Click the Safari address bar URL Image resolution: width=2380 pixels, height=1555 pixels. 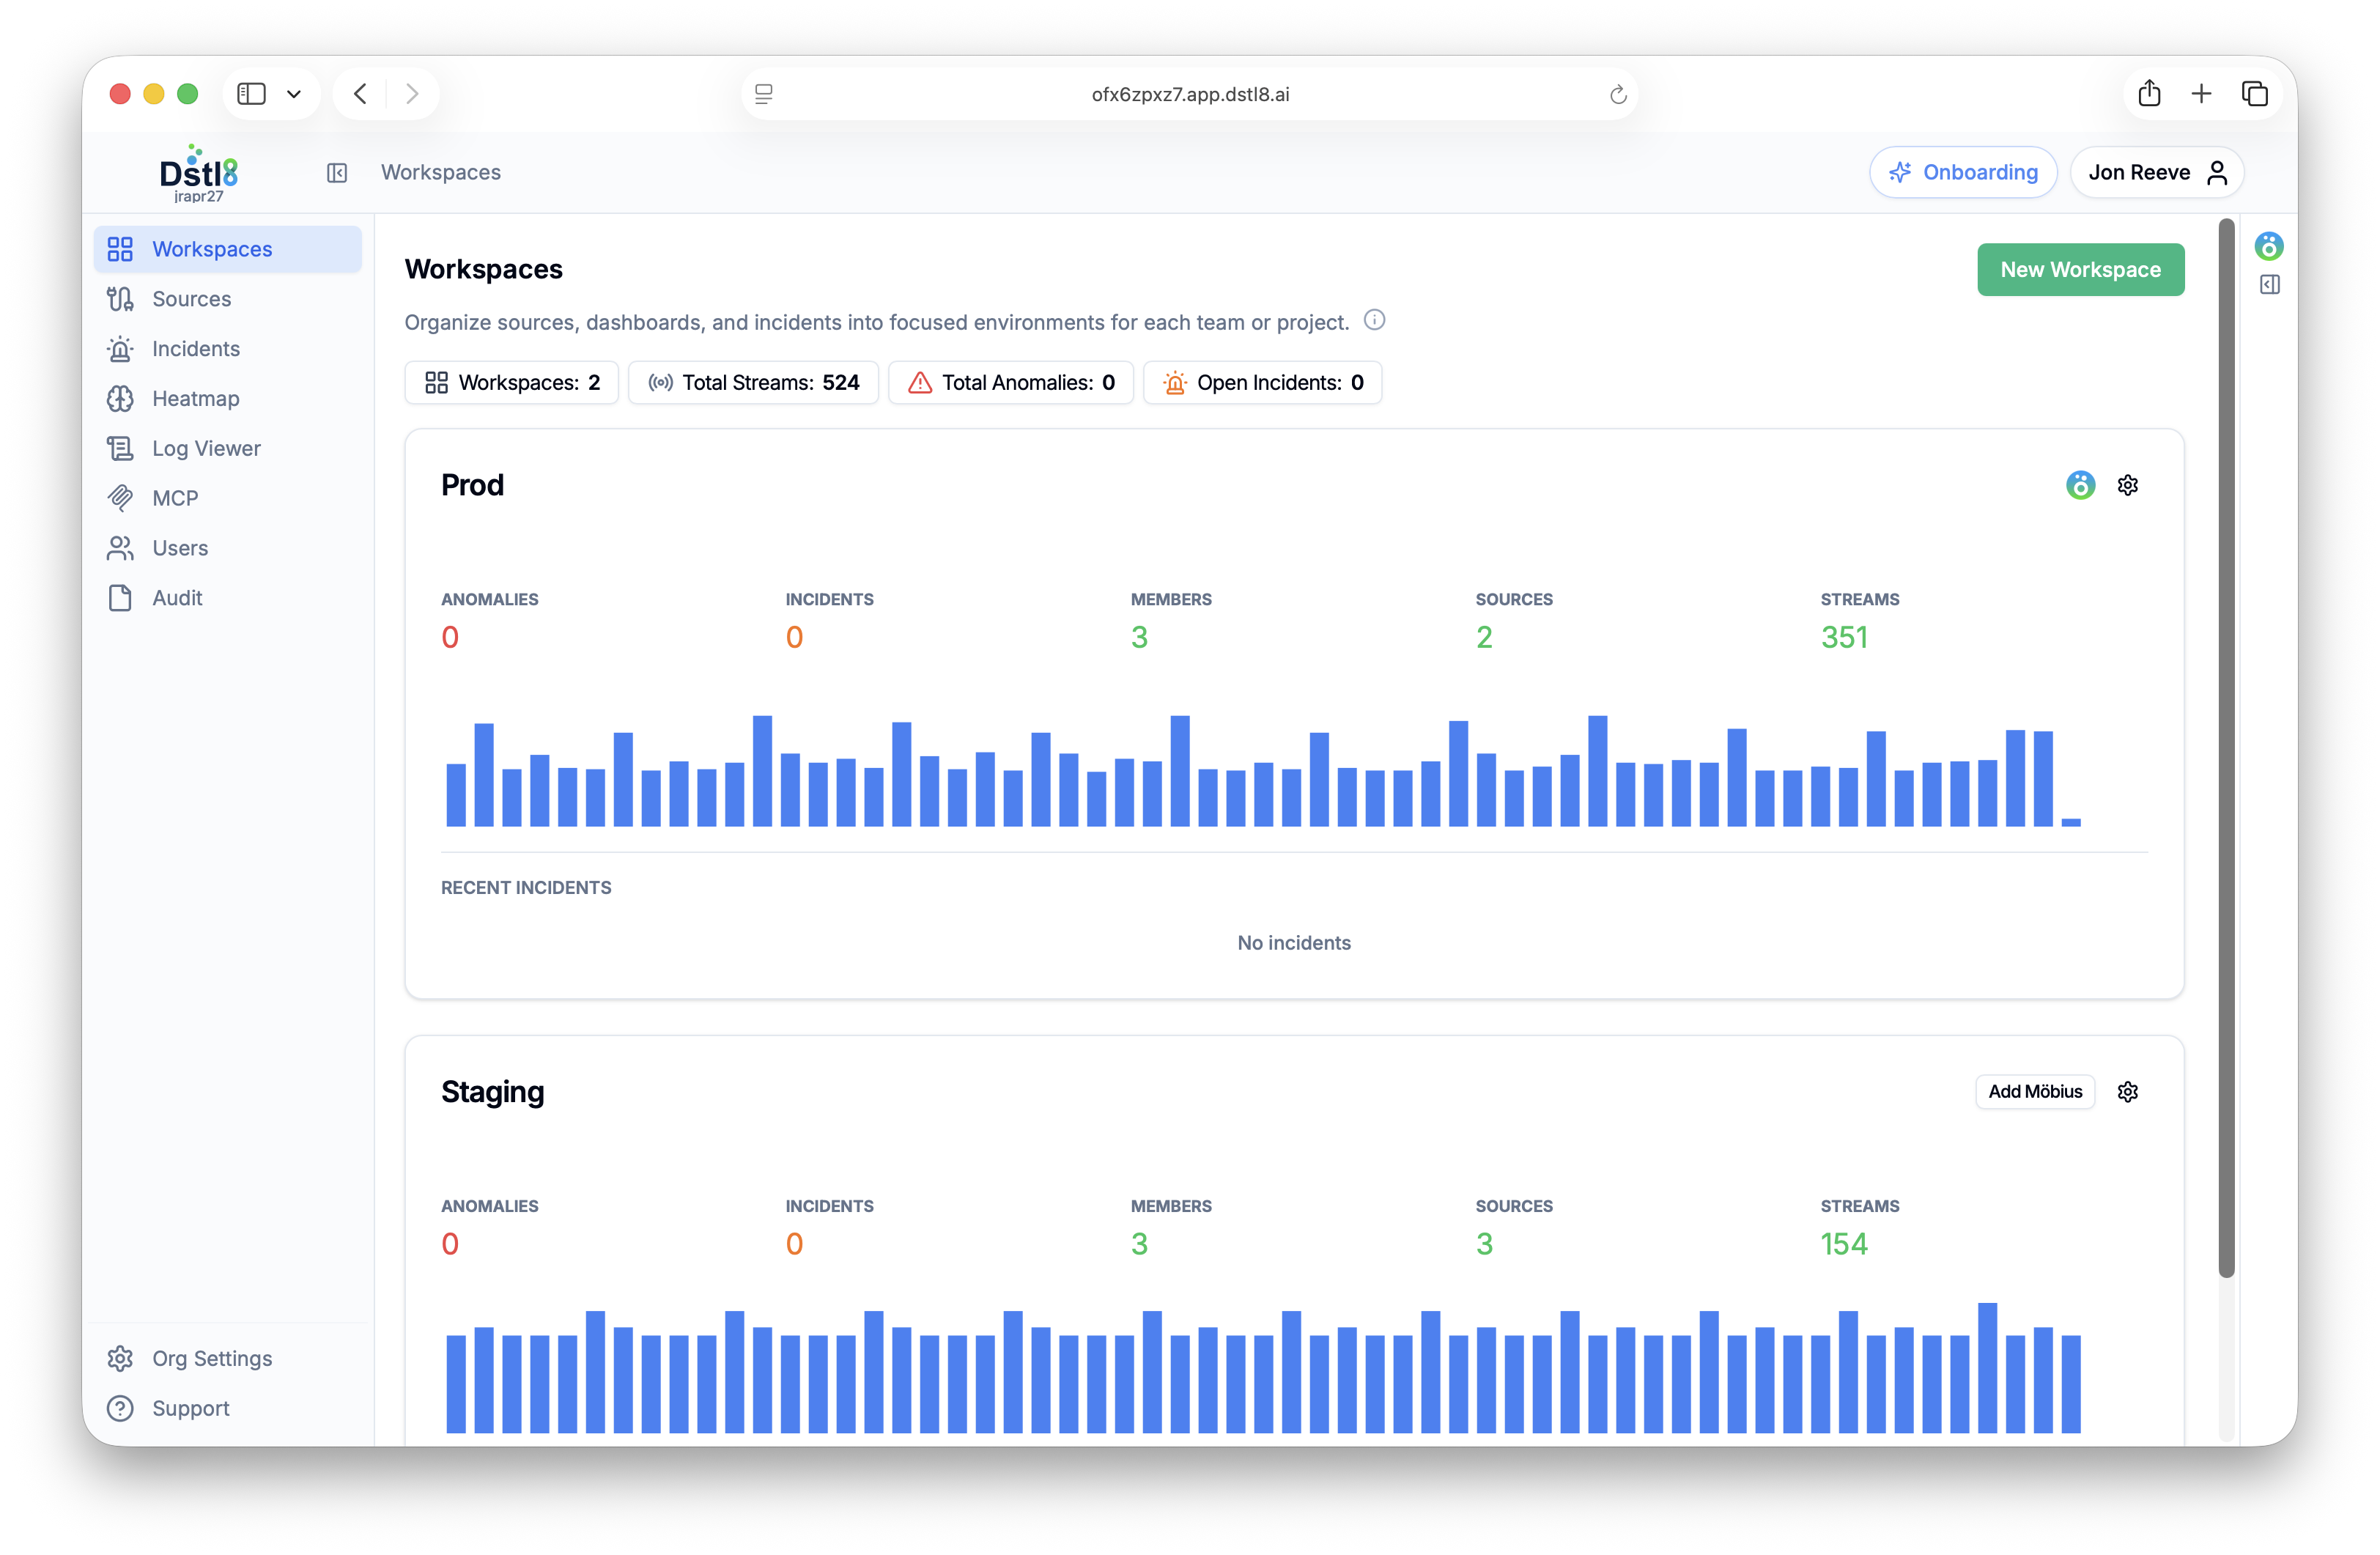(1190, 95)
